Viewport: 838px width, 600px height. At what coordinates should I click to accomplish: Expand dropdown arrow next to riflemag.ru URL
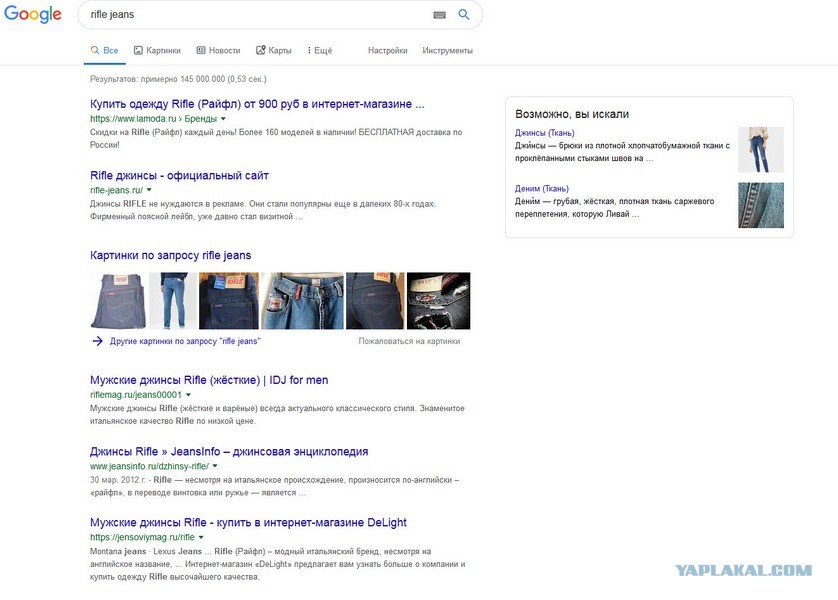(x=188, y=395)
